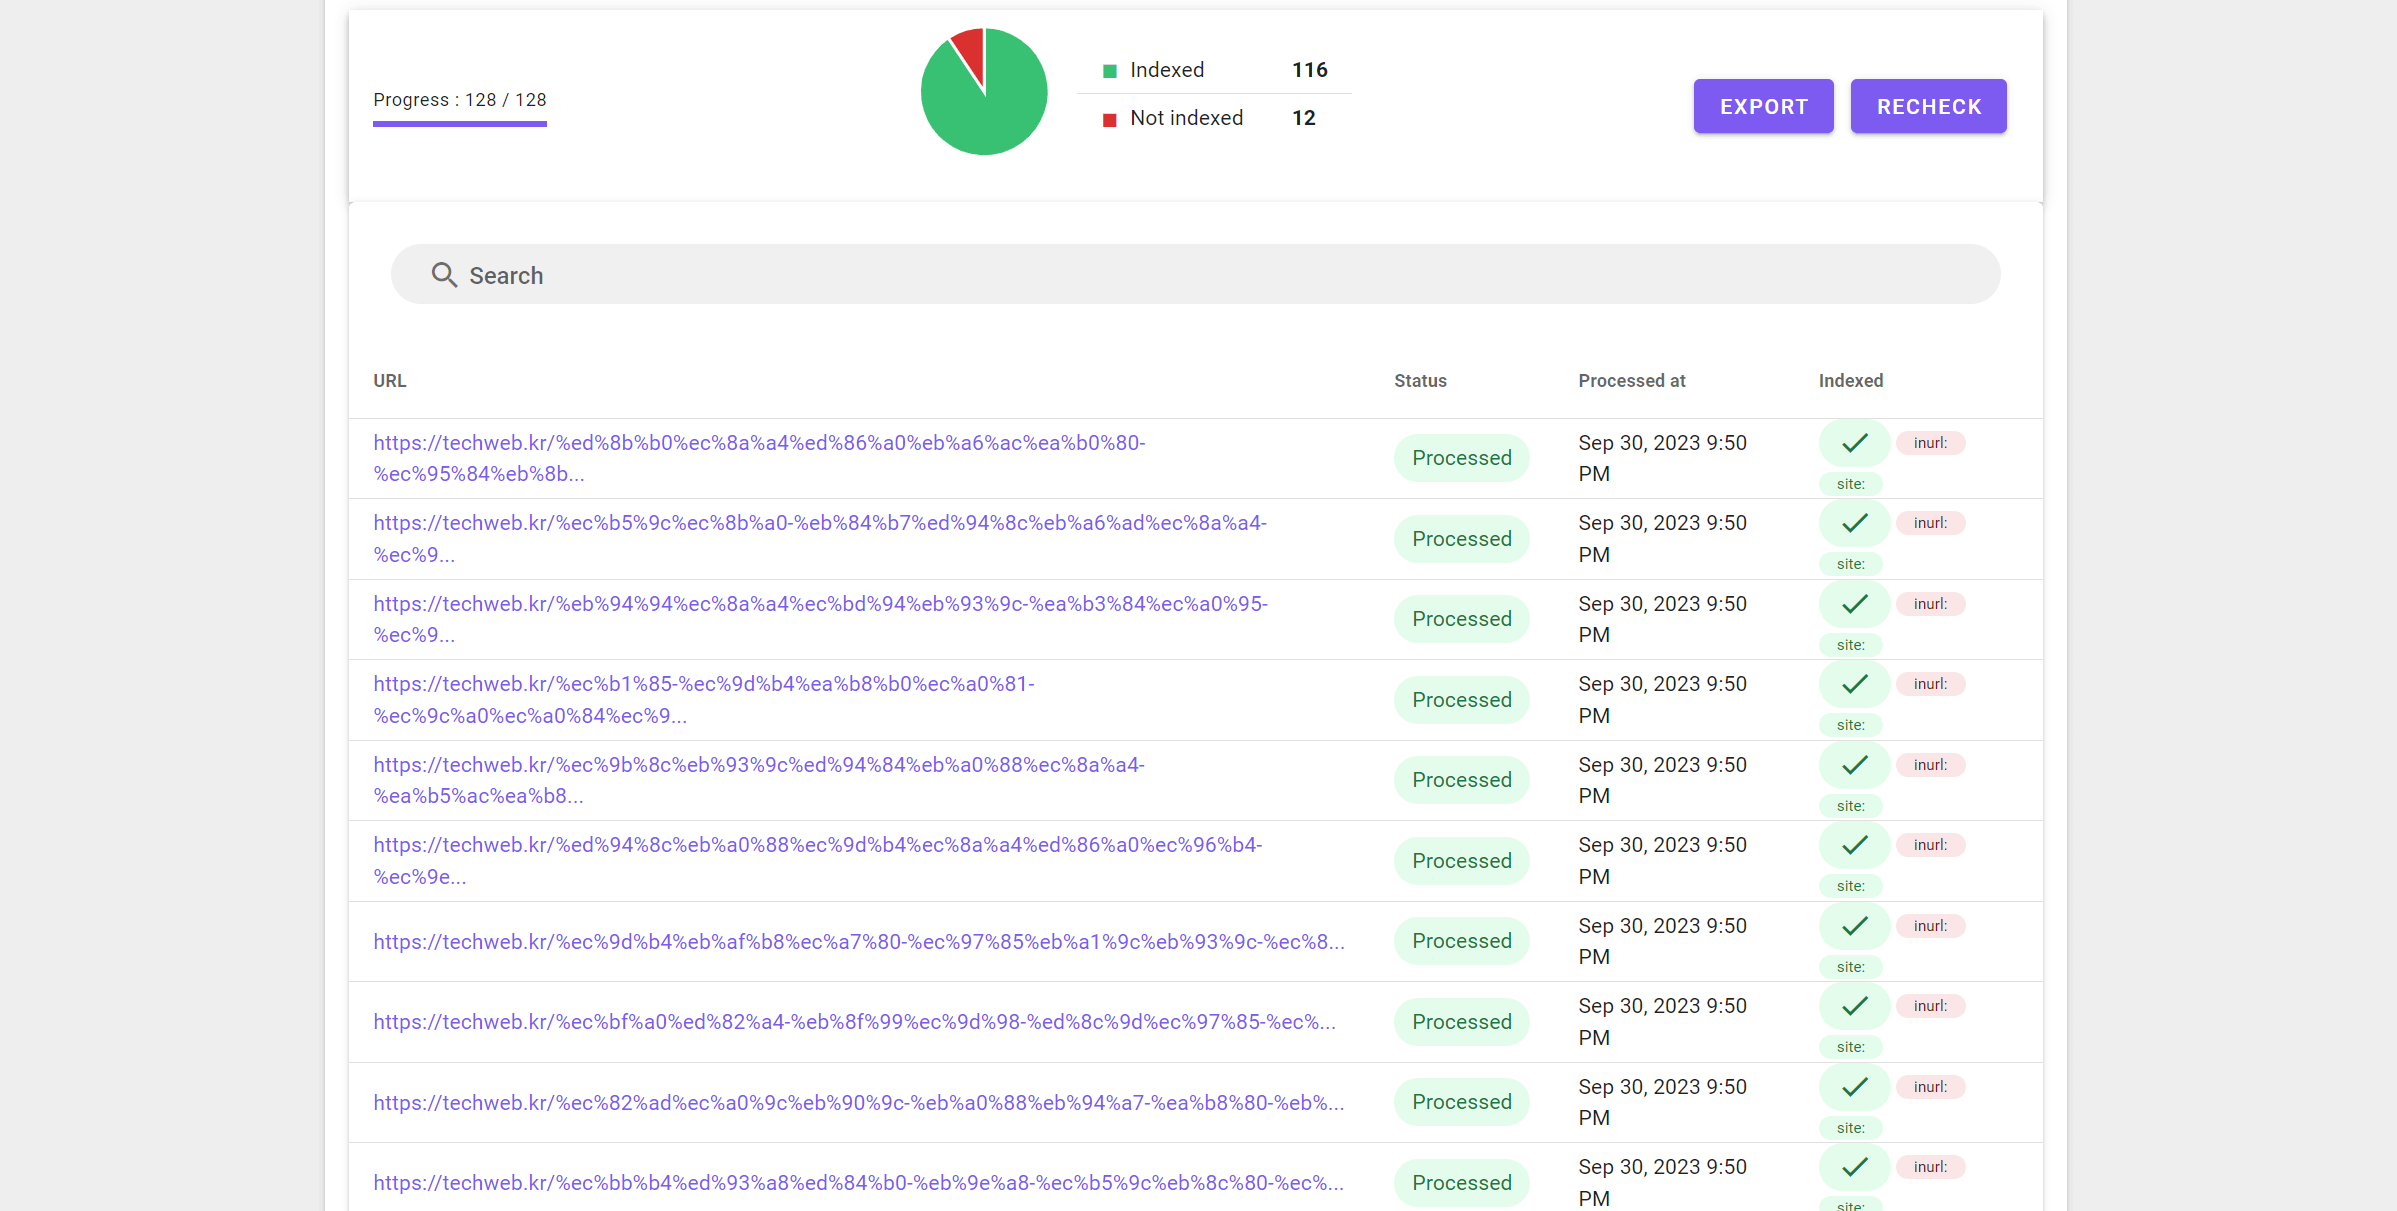Click Processed status badge in %ed%94%8c row
The height and width of the screenshot is (1211, 2397).
1461,861
